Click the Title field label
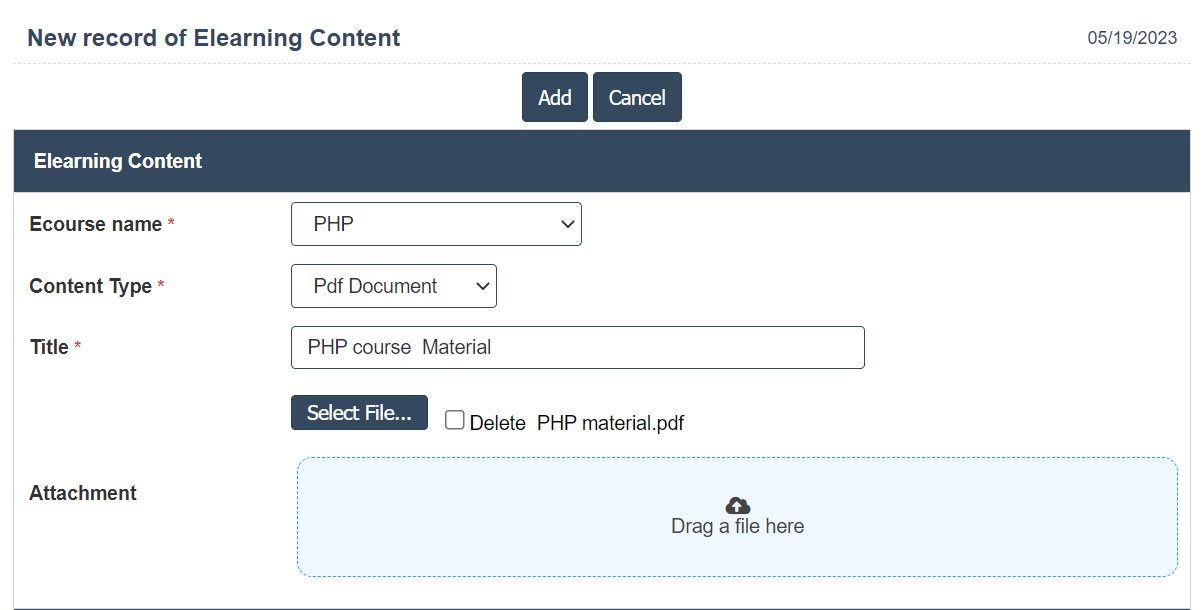The height and width of the screenshot is (610, 1204). pyautogui.click(x=49, y=347)
